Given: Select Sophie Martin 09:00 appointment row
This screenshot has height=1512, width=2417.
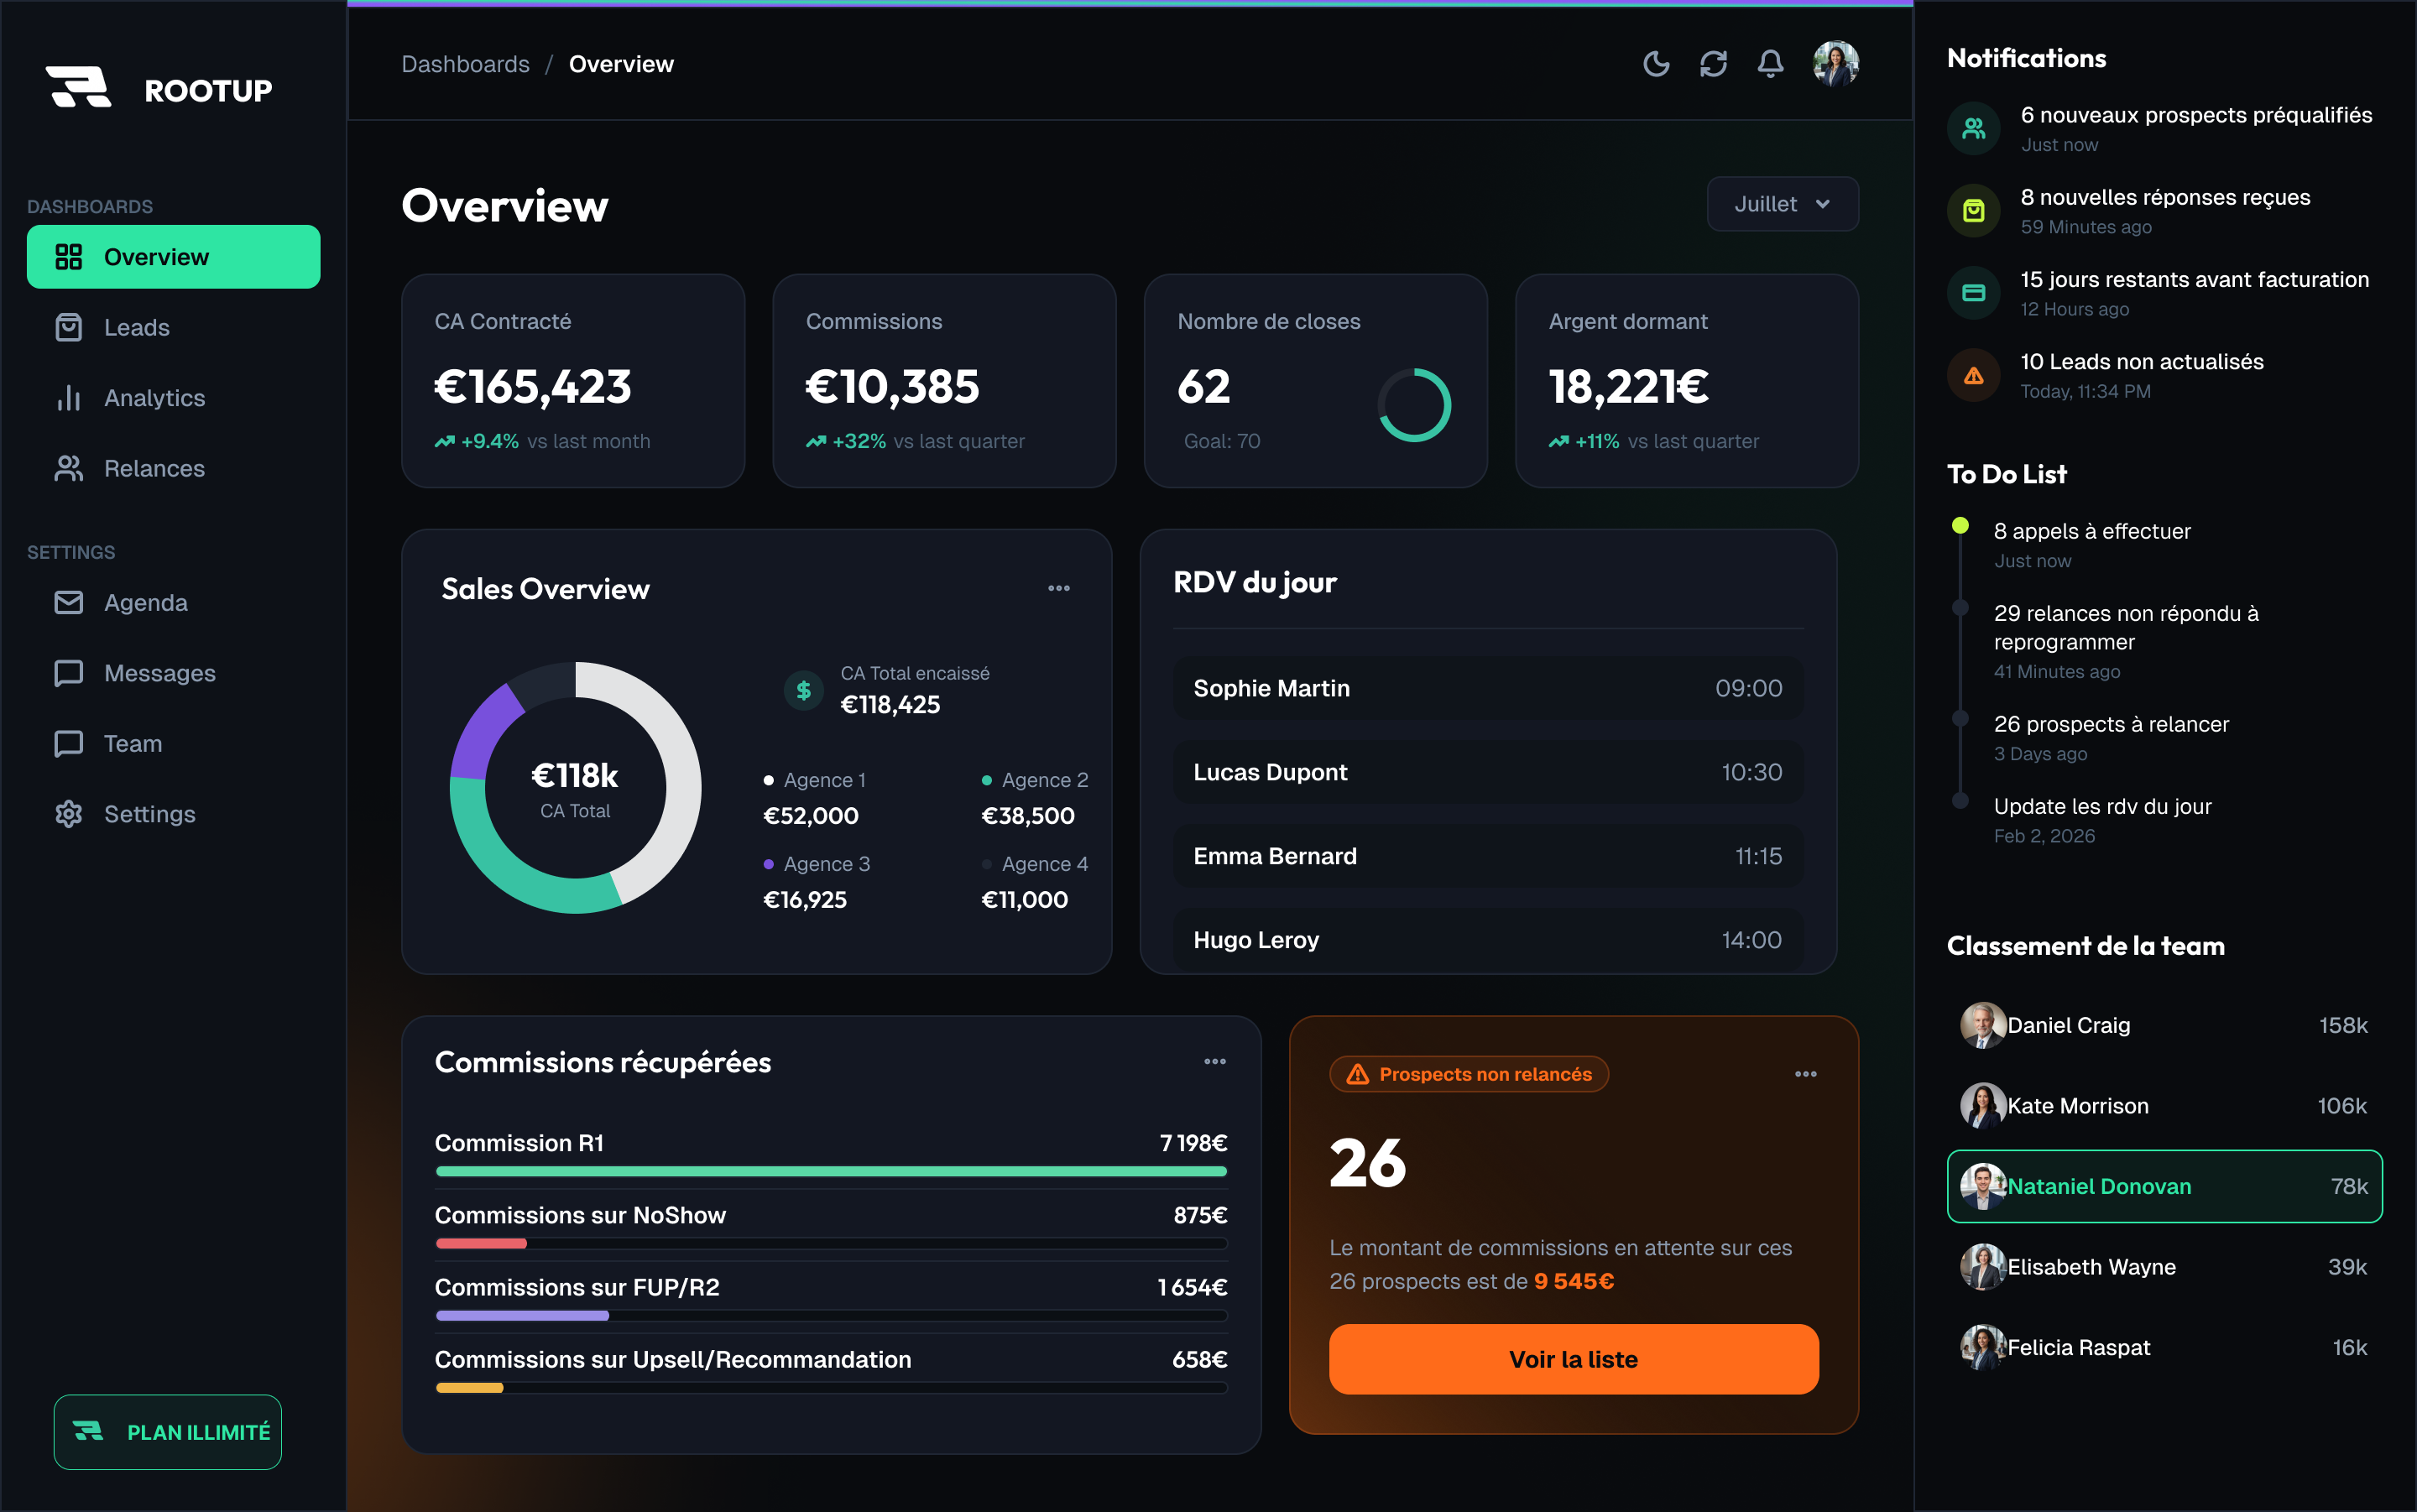Looking at the screenshot, I should pyautogui.click(x=1487, y=688).
